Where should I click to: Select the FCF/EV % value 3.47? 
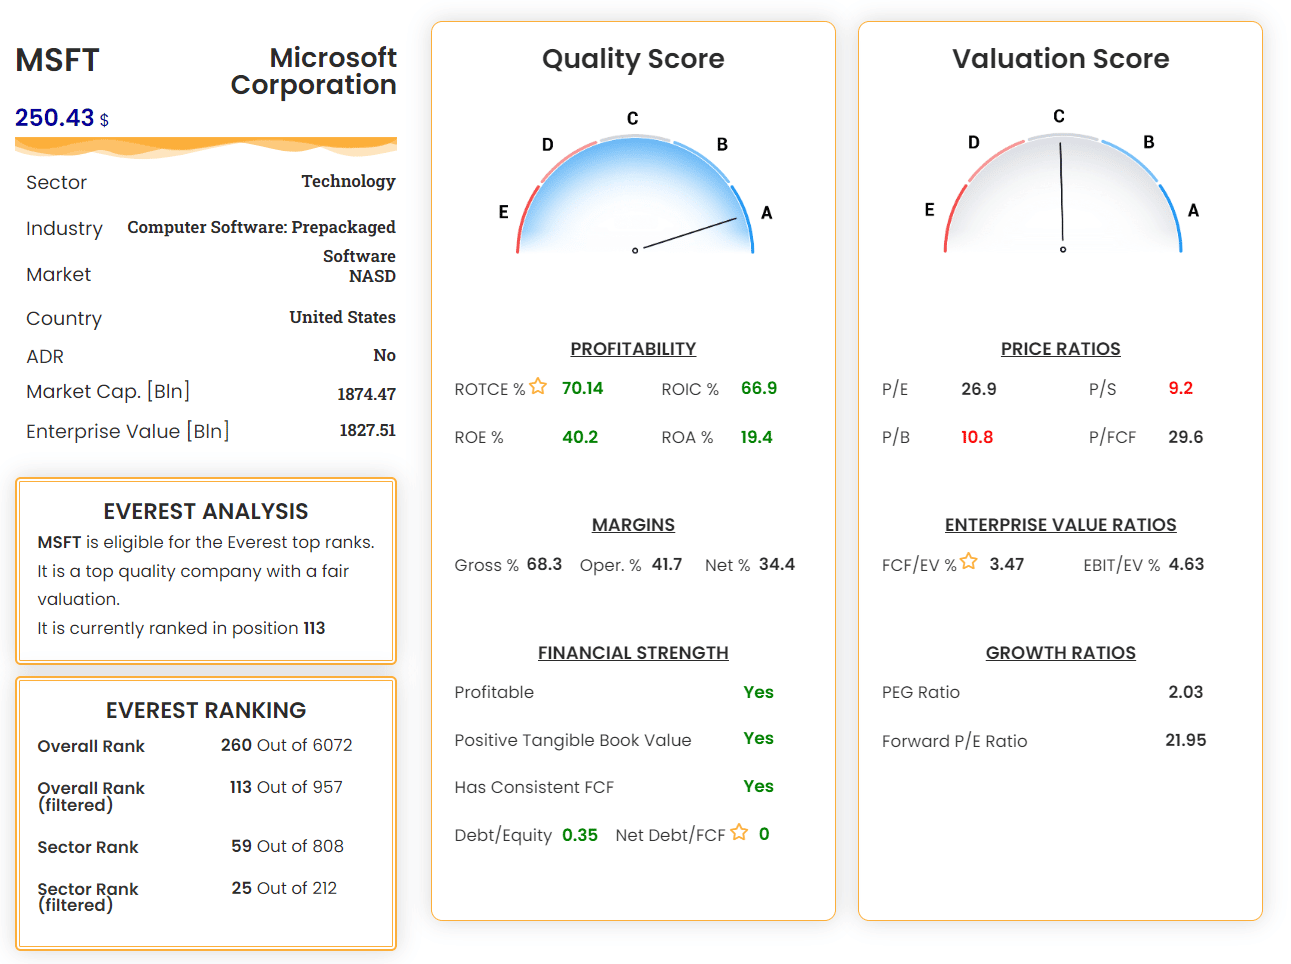(1007, 564)
